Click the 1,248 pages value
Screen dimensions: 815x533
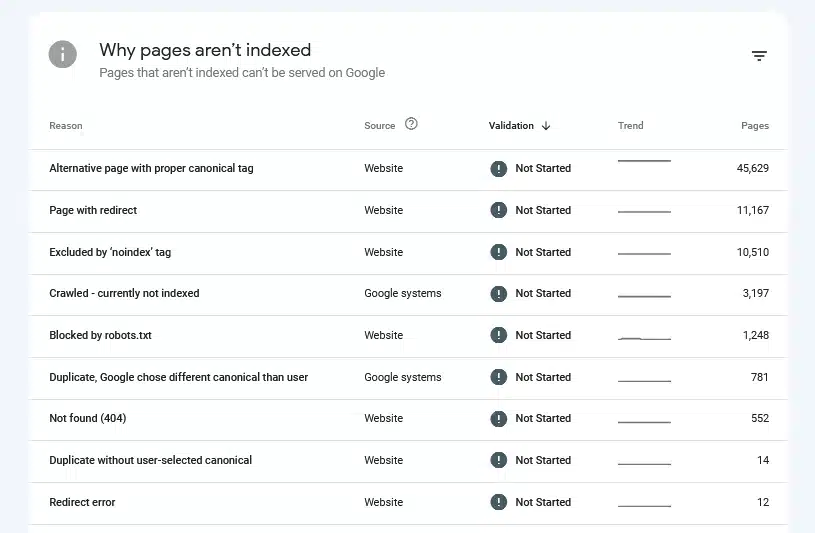point(756,335)
